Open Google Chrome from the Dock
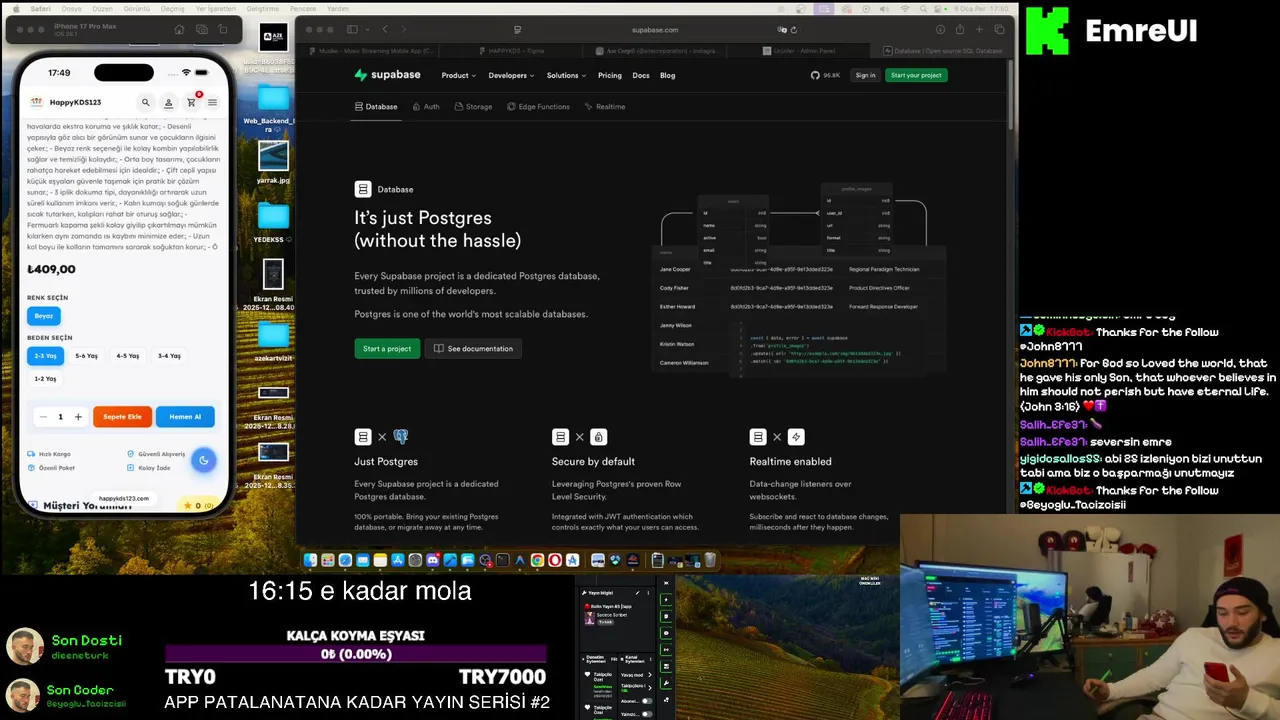Viewport: 1280px width, 720px height. point(537,560)
